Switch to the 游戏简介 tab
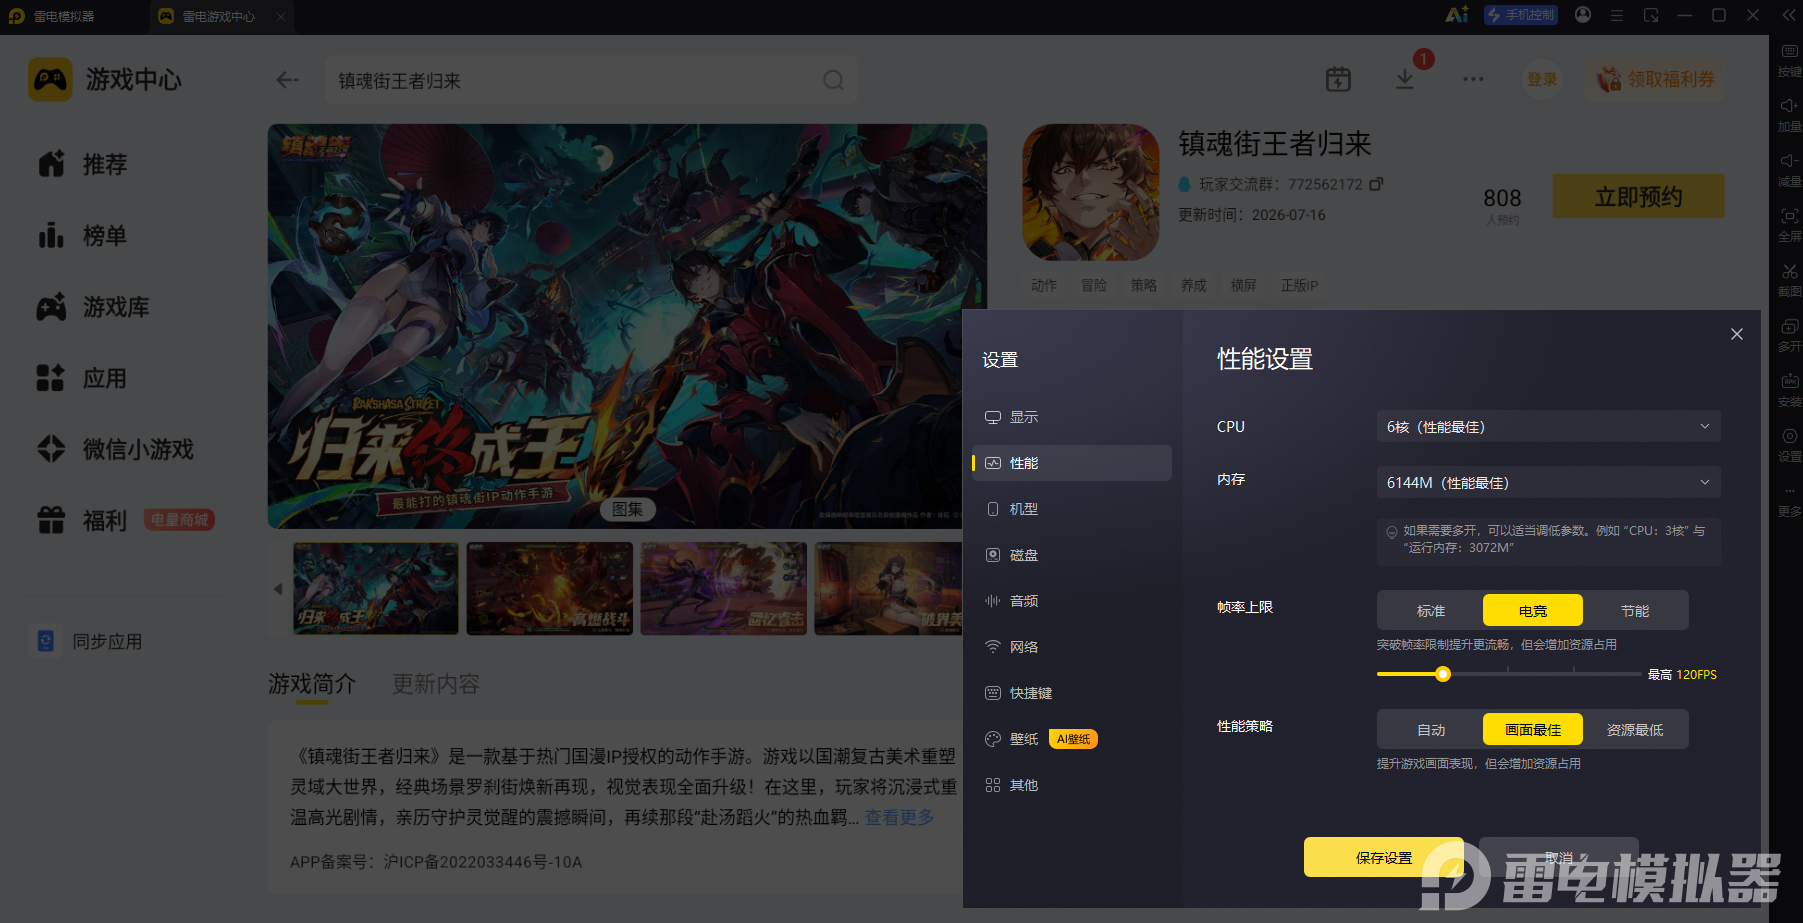Screen dimensions: 1803x923 (x=312, y=684)
